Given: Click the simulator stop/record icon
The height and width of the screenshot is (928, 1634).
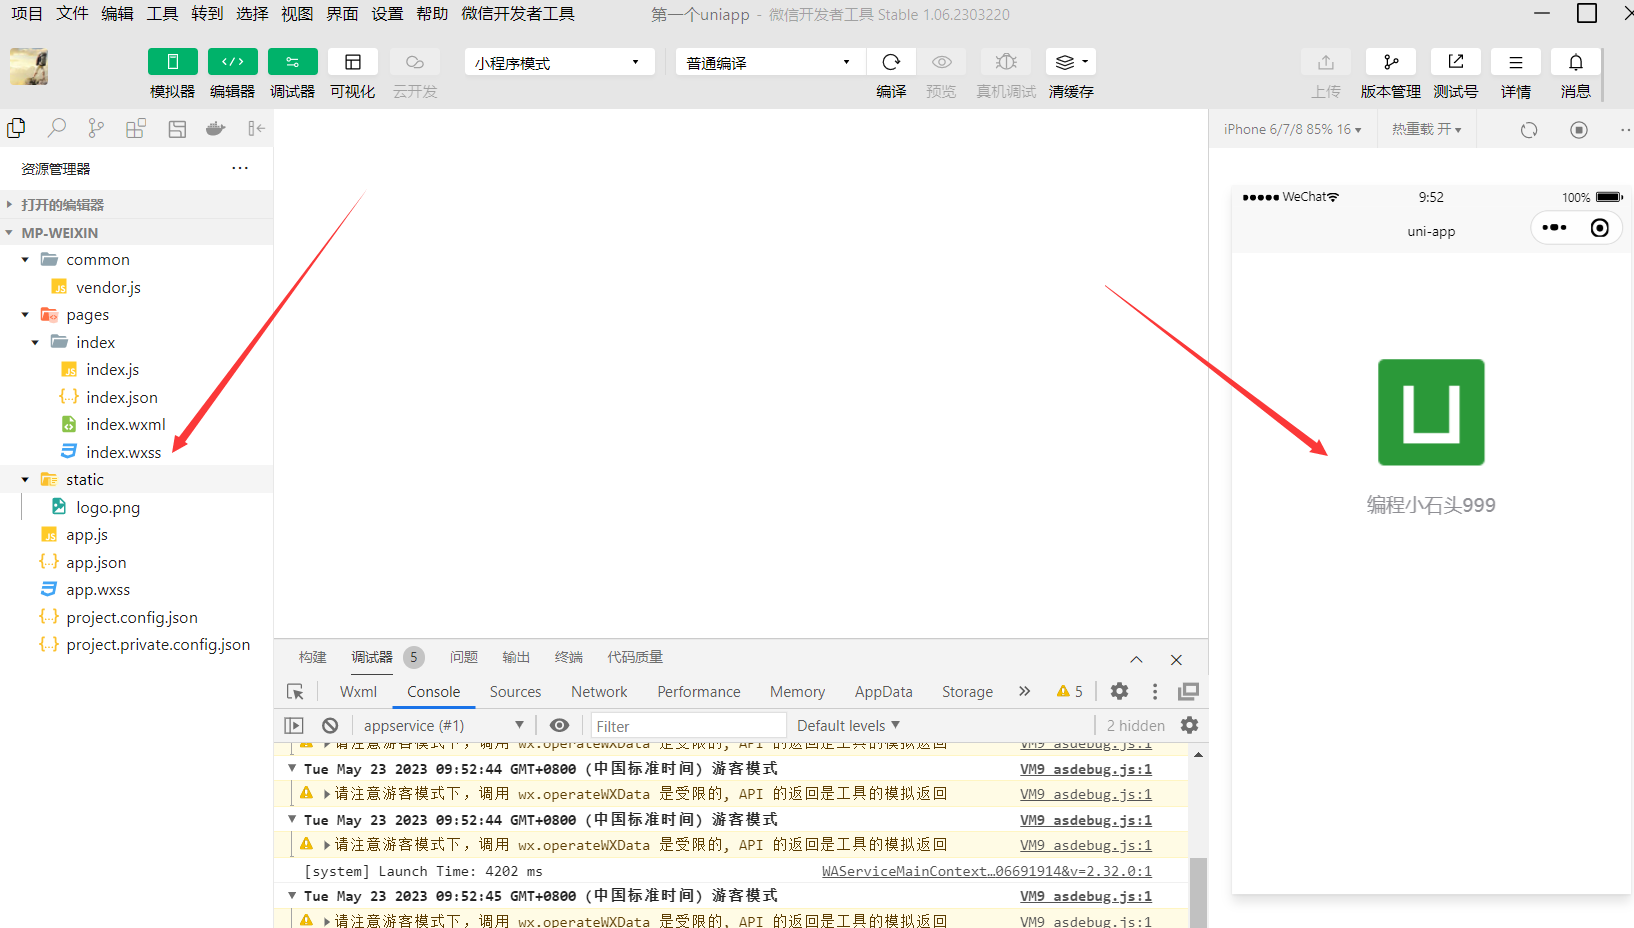Looking at the screenshot, I should [1579, 130].
